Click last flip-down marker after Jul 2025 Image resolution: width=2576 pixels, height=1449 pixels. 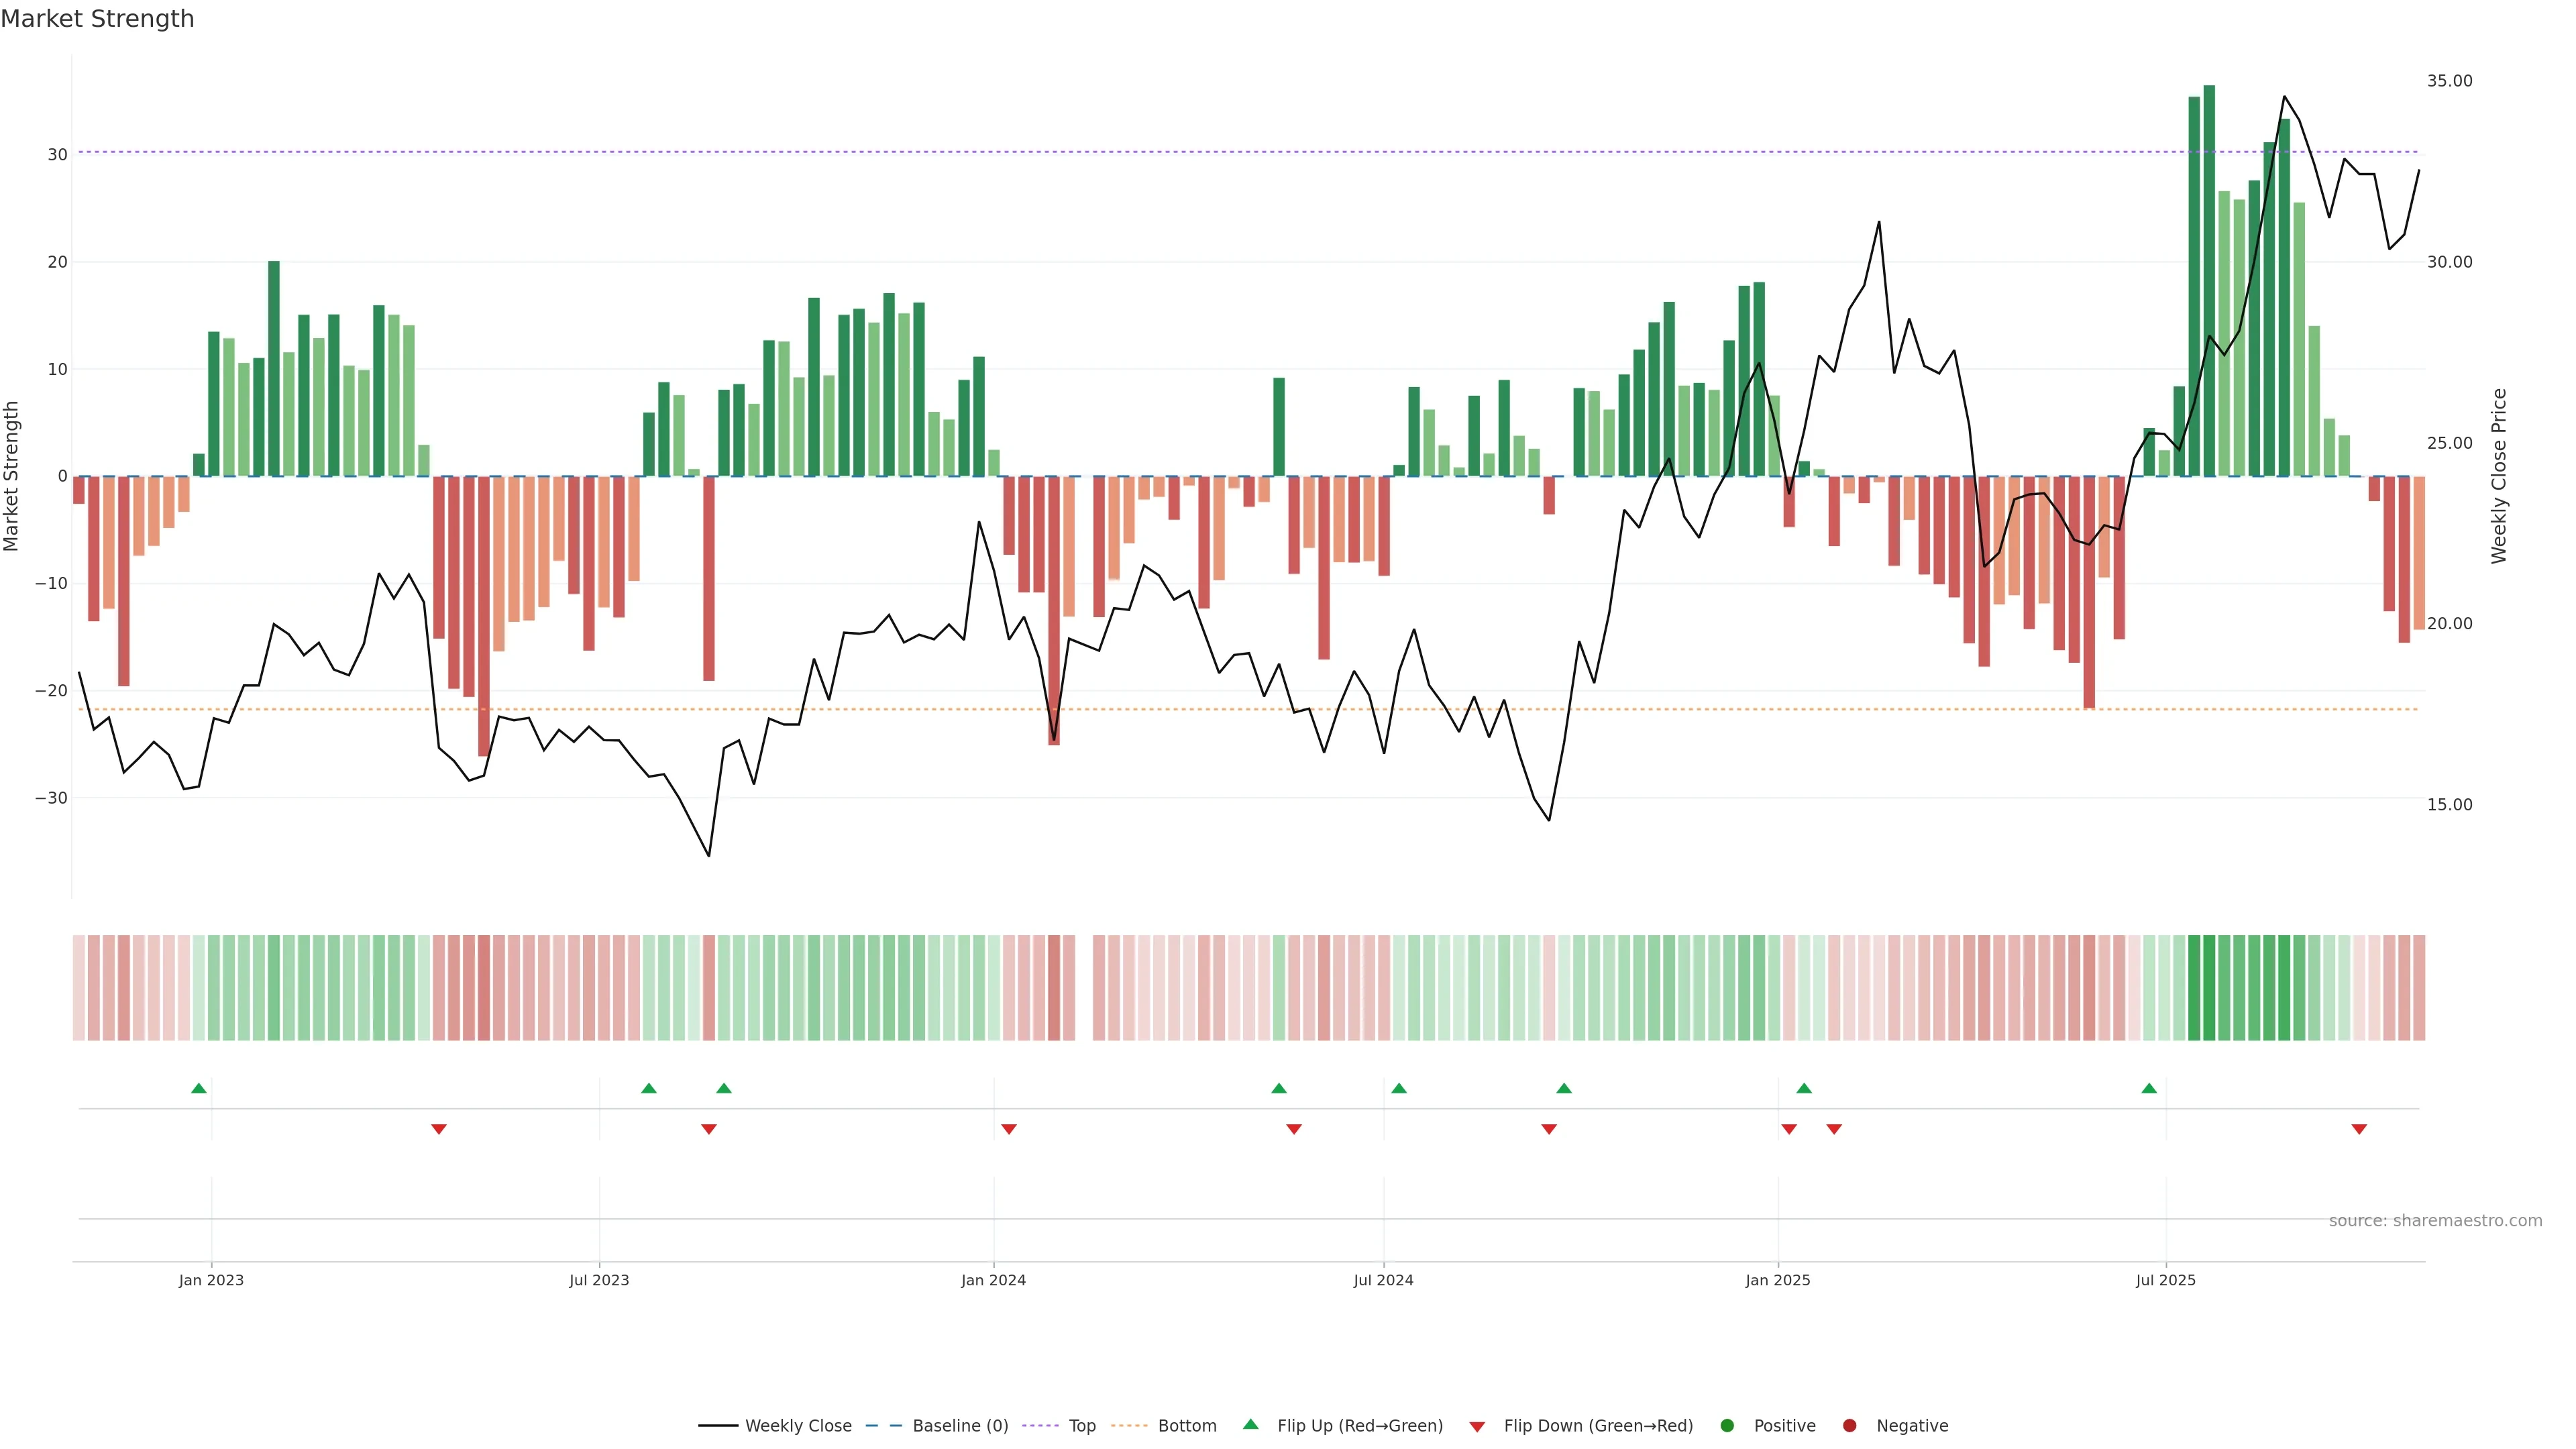[x=2359, y=1129]
